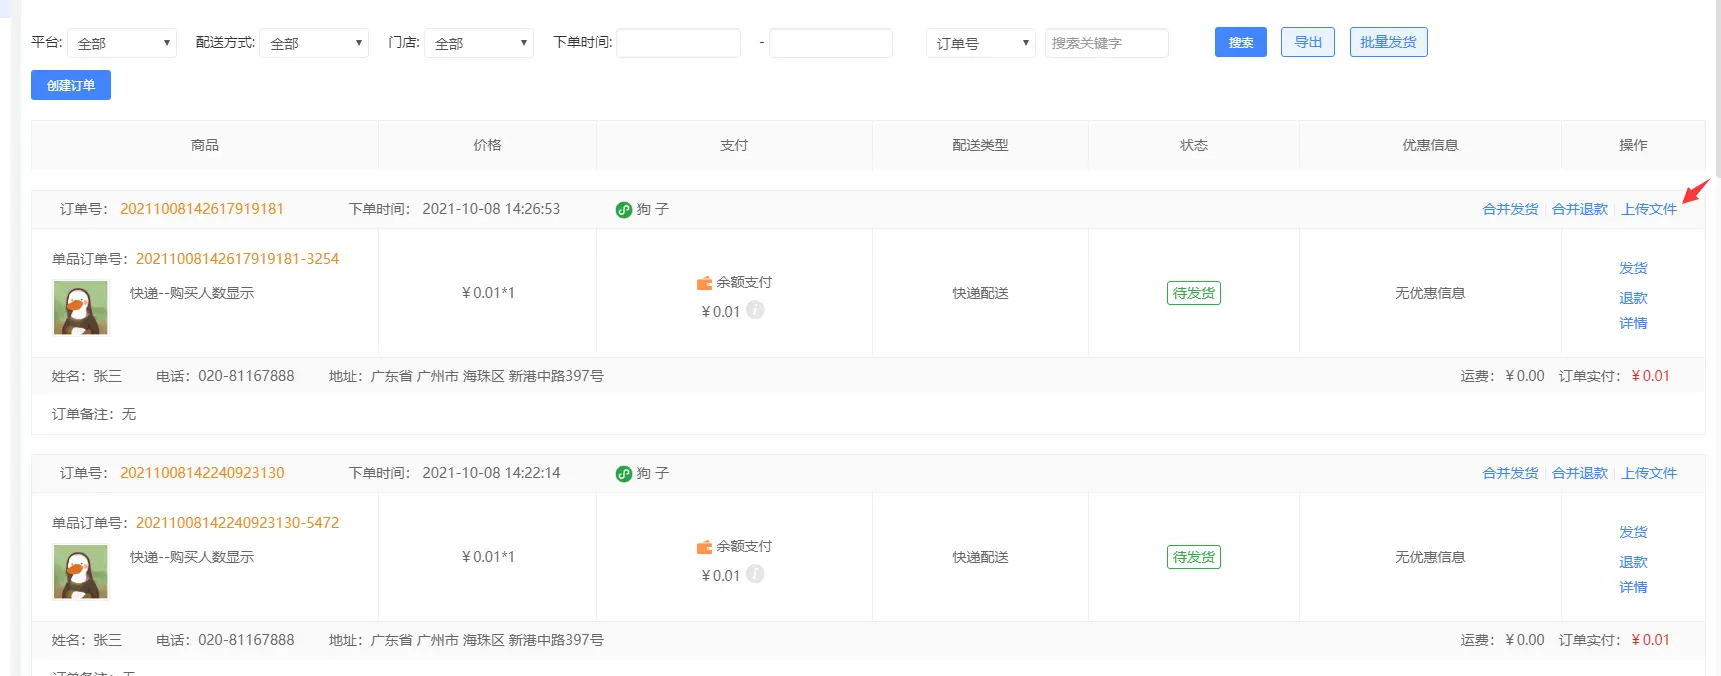This screenshot has height=676, width=1721.
Task: Click 退款 for order 20211008142240923130-5472
Action: [1633, 562]
